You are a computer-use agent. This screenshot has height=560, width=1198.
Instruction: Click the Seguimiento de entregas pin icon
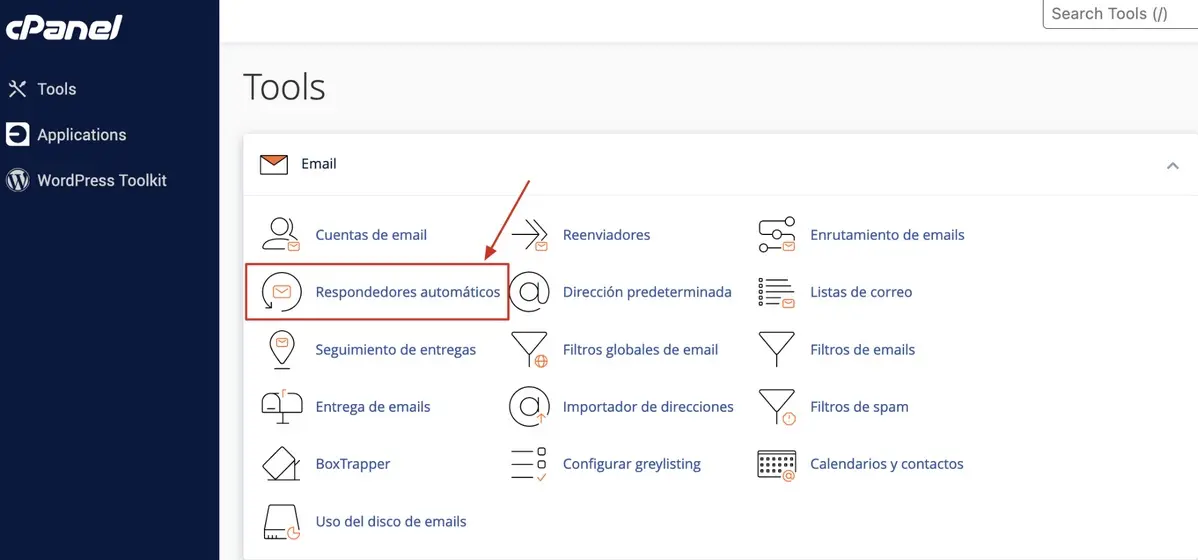[280, 350]
